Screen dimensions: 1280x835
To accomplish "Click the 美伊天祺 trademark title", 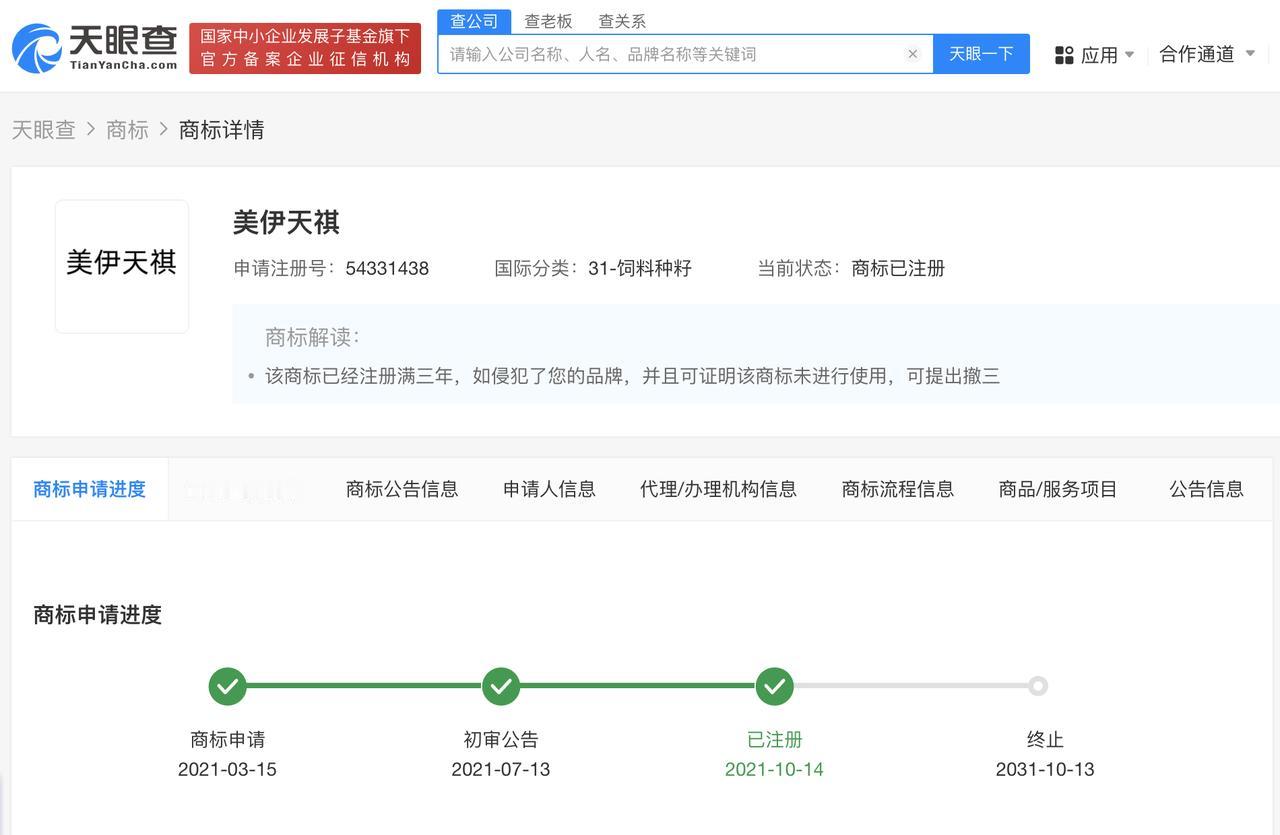I will coord(286,222).
